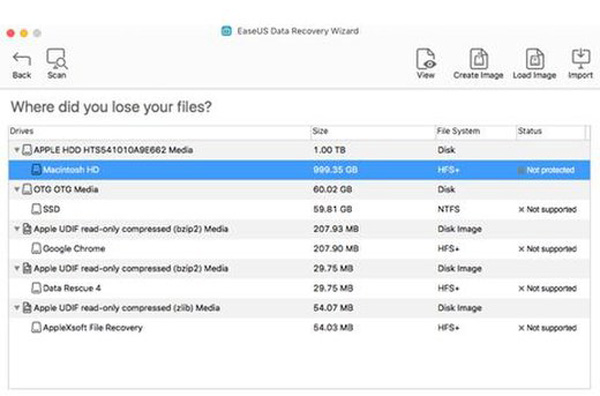Click the Not supported status on the SSD row
This screenshot has height=396, width=600.
coord(551,209)
